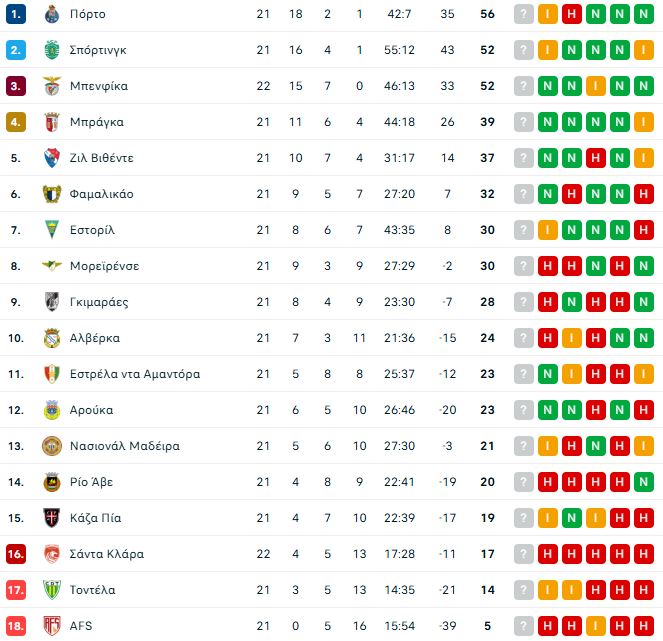Click the Πόρτο club crest

(x=52, y=14)
